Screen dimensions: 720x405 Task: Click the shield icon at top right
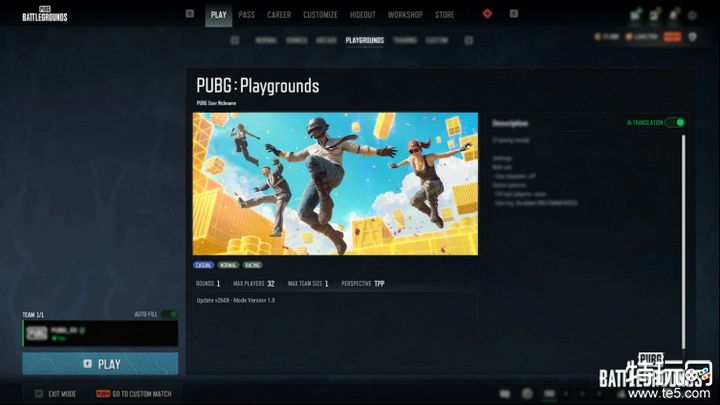tap(692, 37)
